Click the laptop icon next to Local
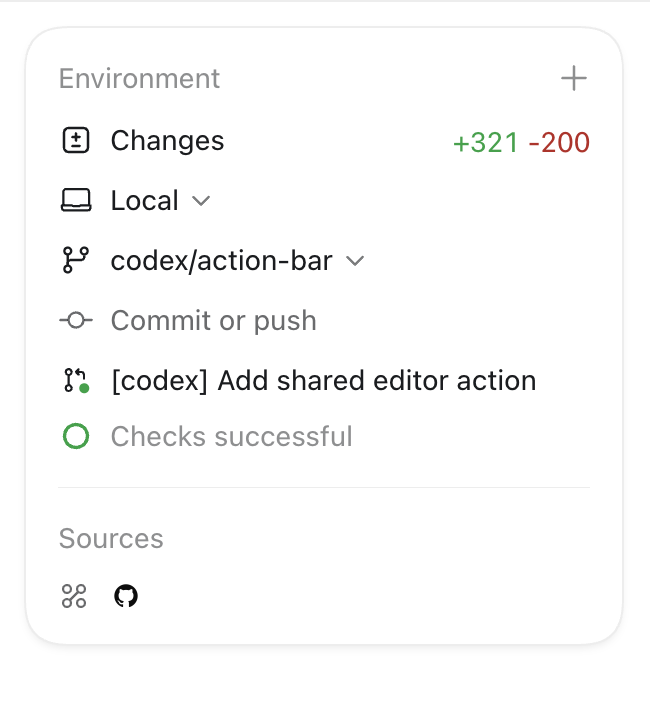Viewport: 650px width, 718px height. pyautogui.click(x=76, y=200)
